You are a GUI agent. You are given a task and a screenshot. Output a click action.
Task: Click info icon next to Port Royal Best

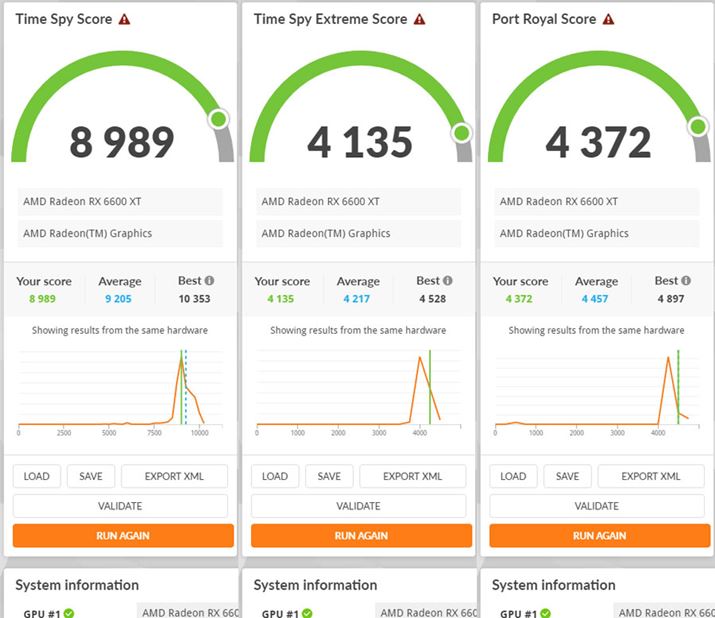(x=686, y=281)
